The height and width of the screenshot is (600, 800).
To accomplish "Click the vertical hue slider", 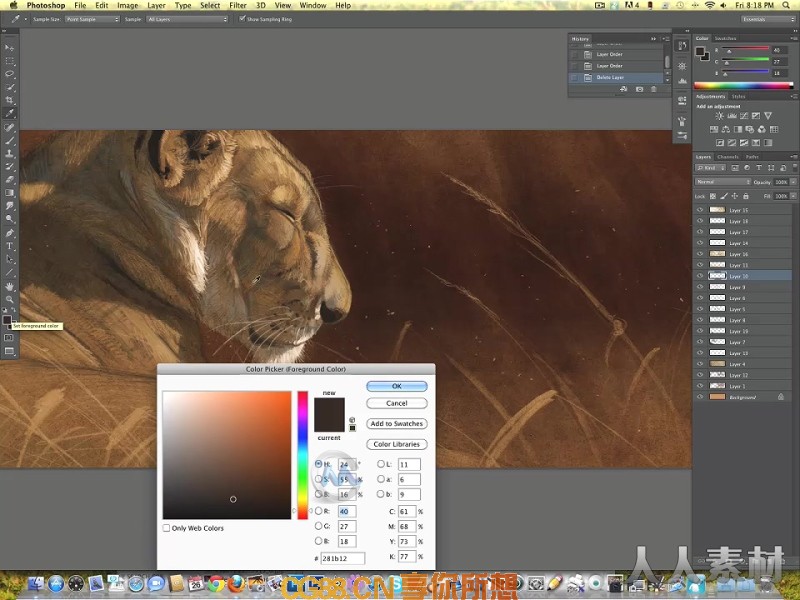I will [x=303, y=455].
